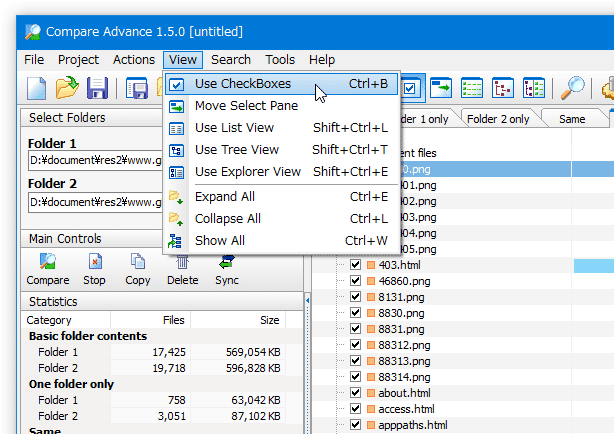
Task: Click the magnifier Search toolbar icon
Action: click(x=572, y=88)
